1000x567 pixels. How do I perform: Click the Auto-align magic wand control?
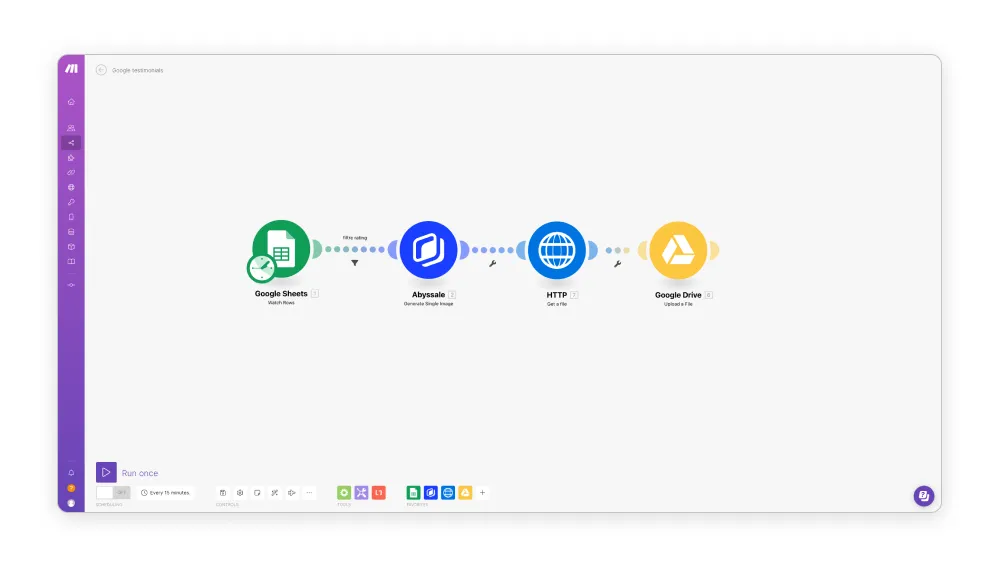tap(274, 492)
